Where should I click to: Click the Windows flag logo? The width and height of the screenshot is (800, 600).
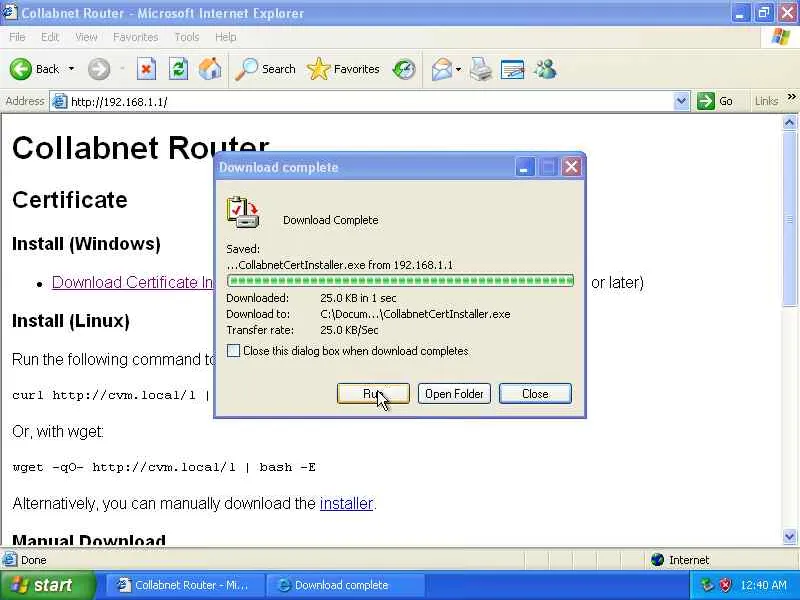pyautogui.click(x=781, y=37)
